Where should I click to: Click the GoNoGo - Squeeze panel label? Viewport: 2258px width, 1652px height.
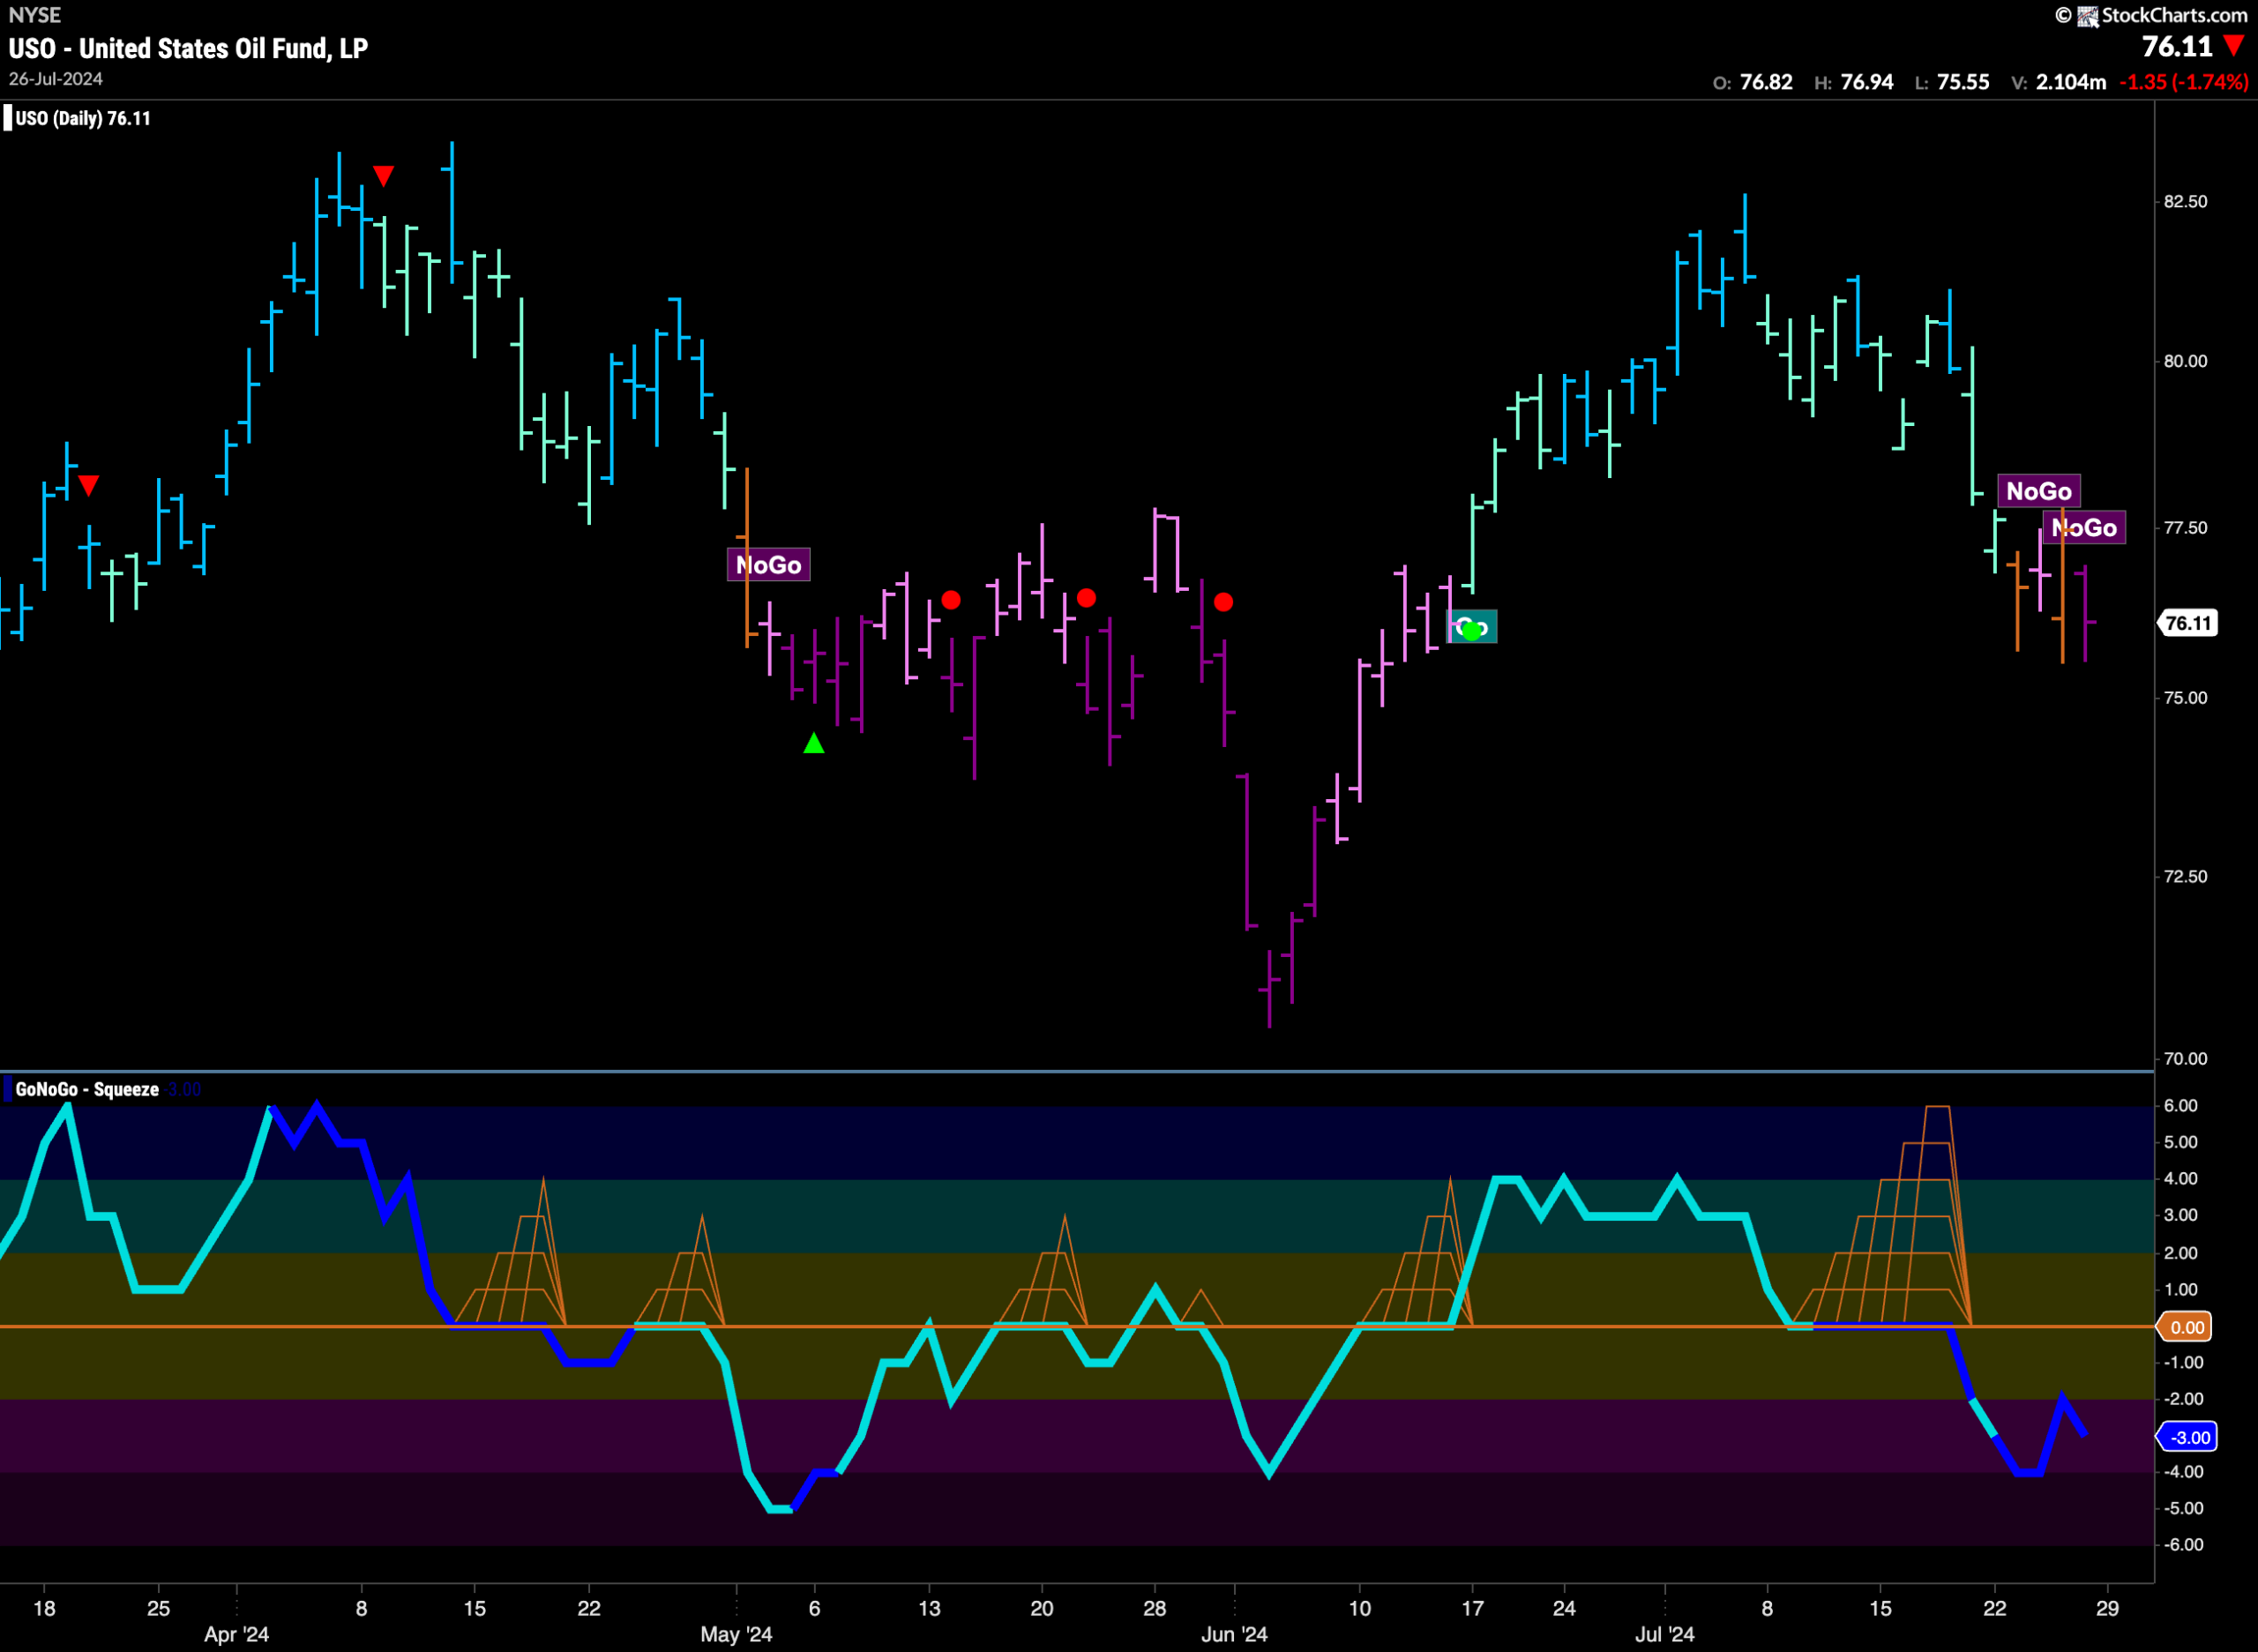point(87,1089)
